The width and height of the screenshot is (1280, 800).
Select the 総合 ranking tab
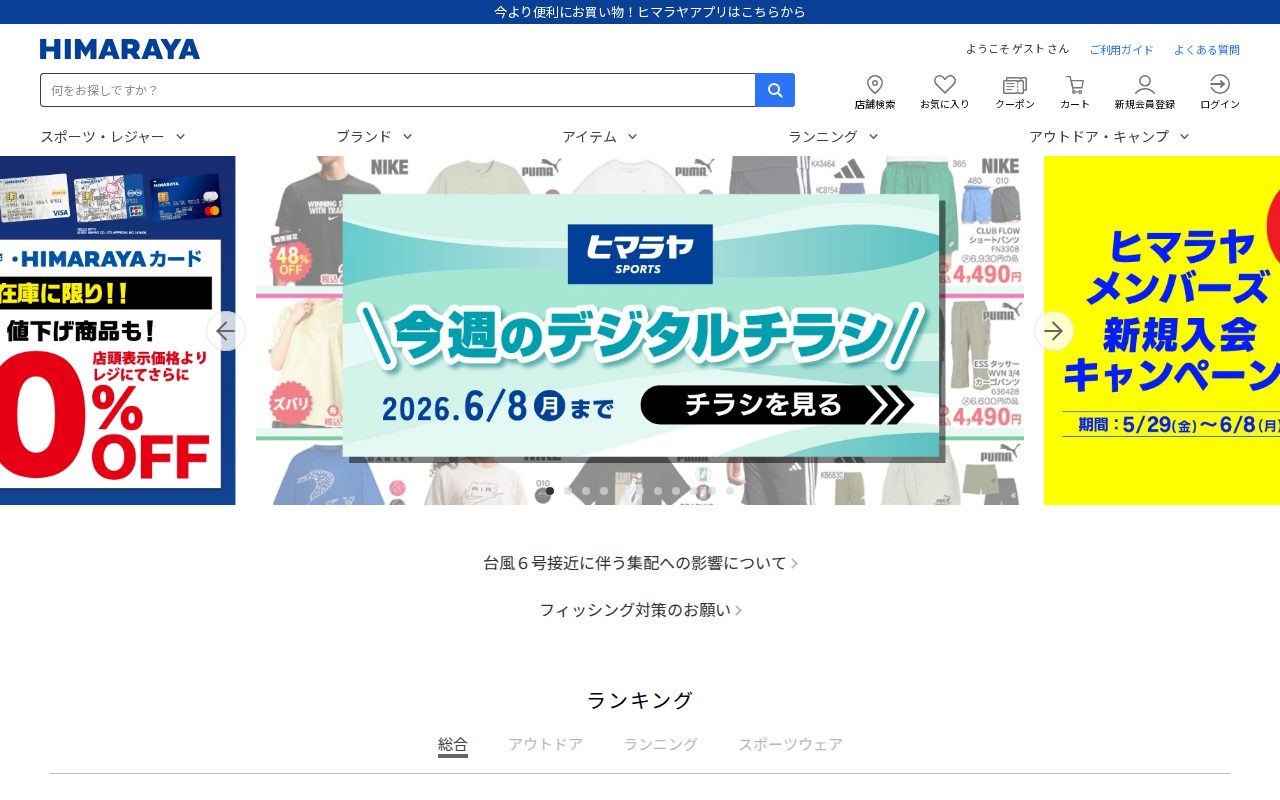[453, 745]
